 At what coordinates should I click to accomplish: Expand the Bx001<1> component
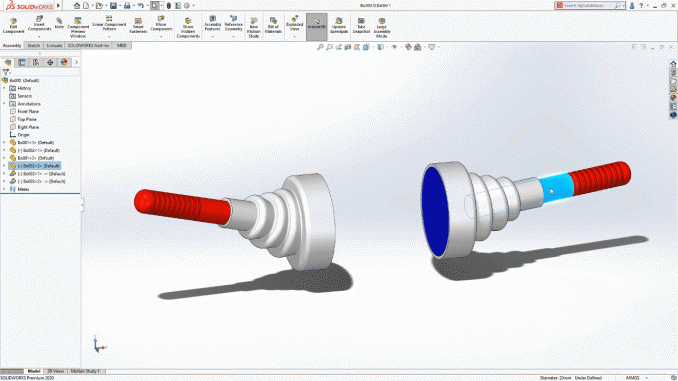click(5, 142)
